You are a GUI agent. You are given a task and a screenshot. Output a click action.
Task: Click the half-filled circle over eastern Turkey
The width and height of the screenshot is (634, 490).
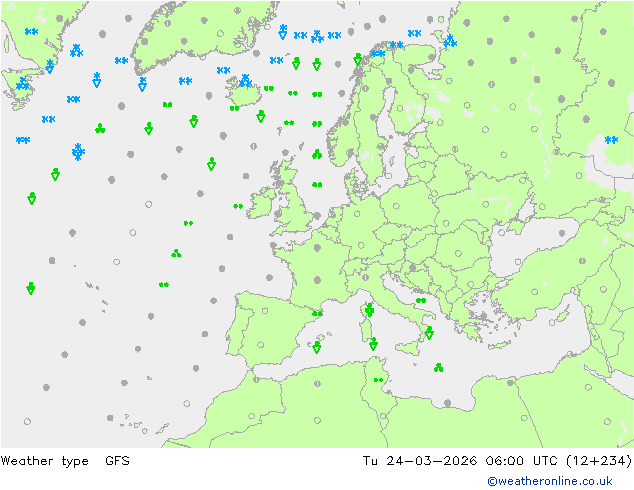pyautogui.click(x=582, y=261)
